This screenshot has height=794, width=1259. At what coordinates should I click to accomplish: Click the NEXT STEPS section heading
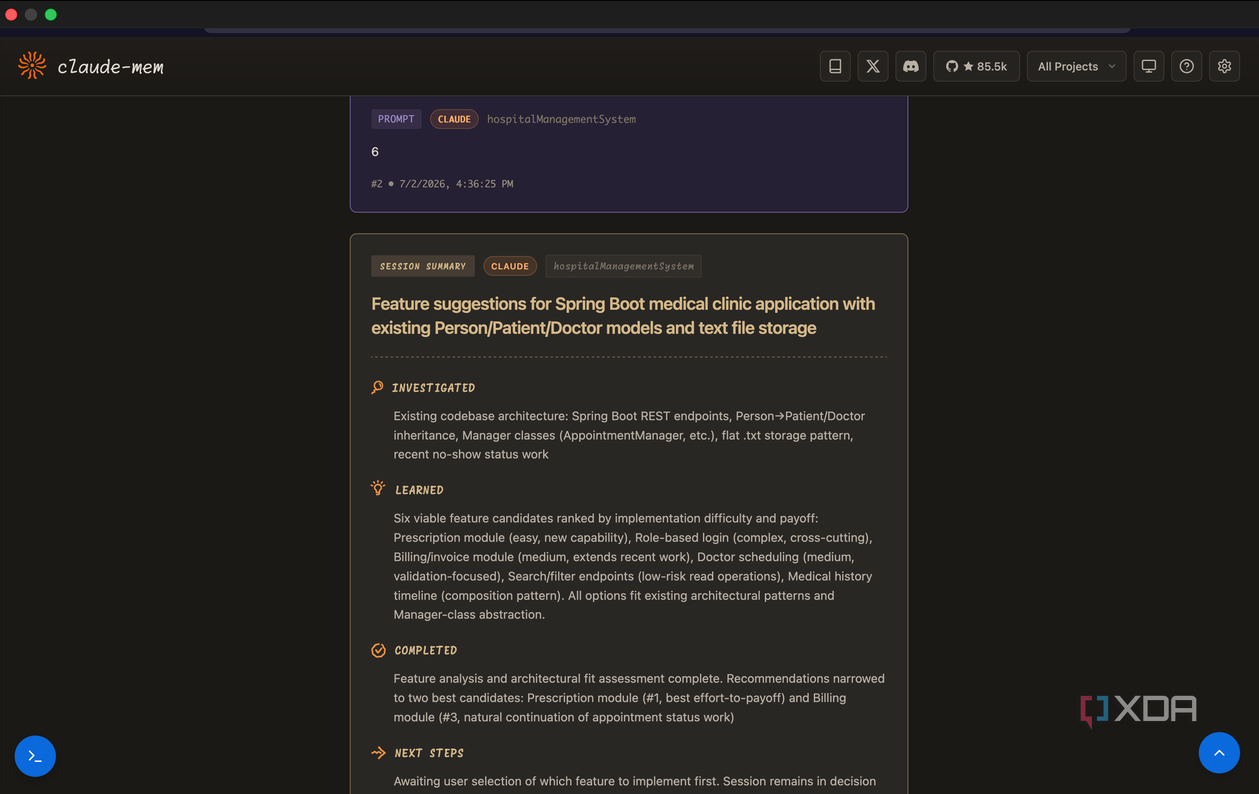[429, 753]
